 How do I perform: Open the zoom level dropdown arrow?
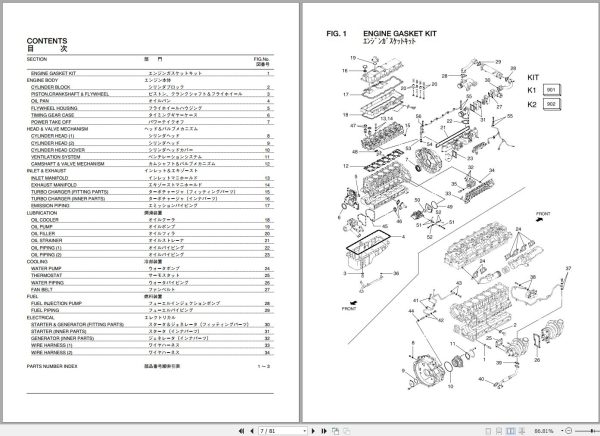click(x=561, y=431)
